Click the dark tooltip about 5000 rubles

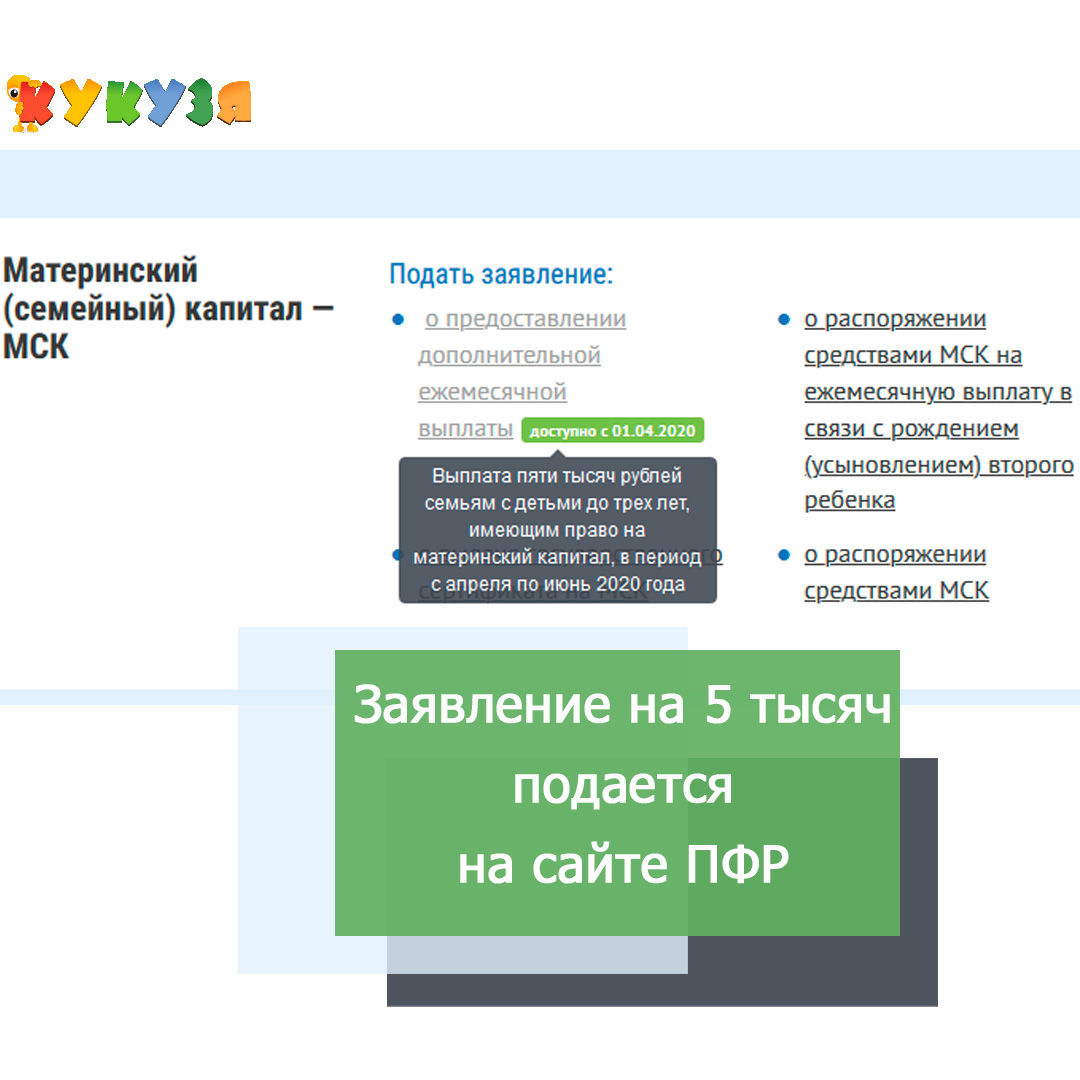[558, 530]
